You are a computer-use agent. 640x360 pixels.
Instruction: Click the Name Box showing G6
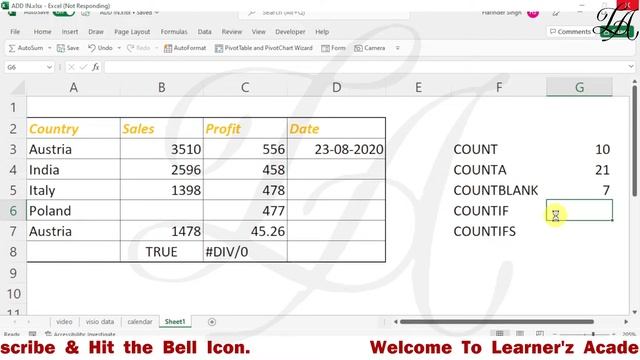pos(25,67)
